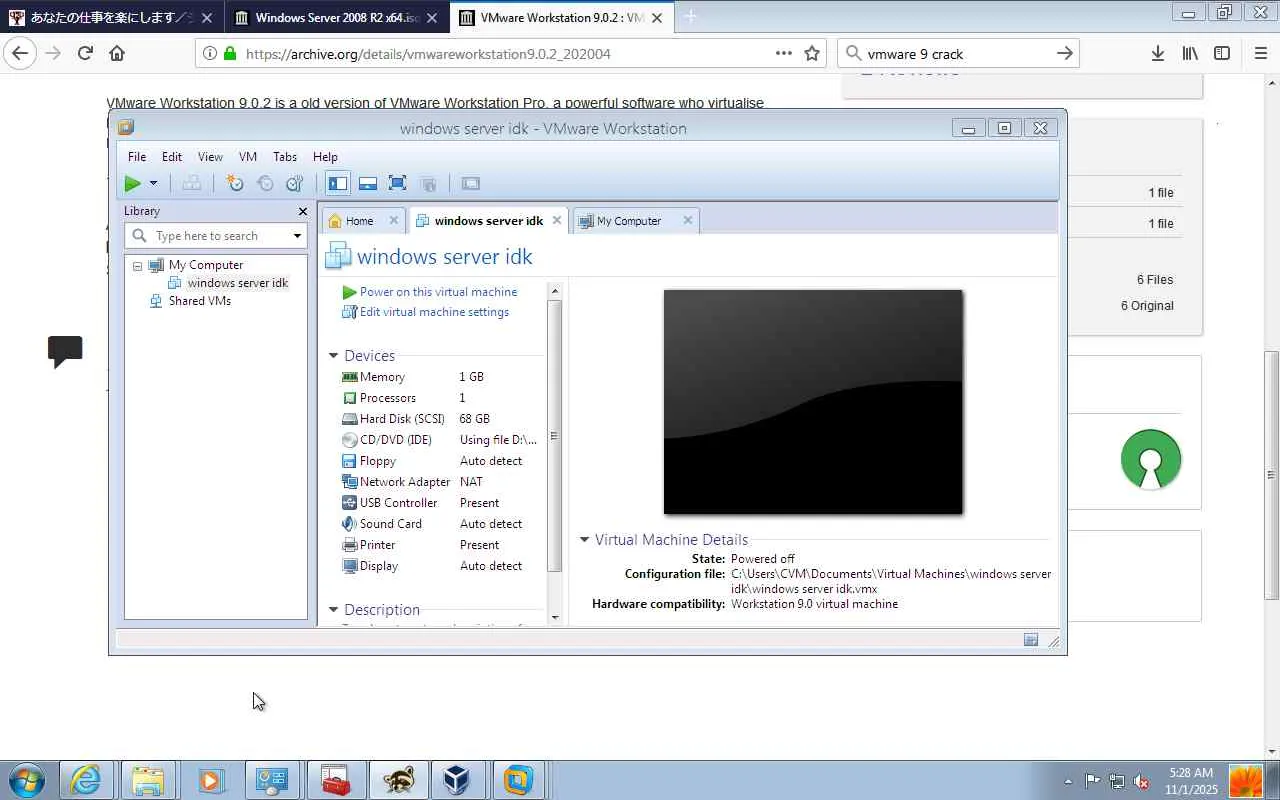
Task: Reload the archive.org page in Firefox
Action: (x=85, y=54)
